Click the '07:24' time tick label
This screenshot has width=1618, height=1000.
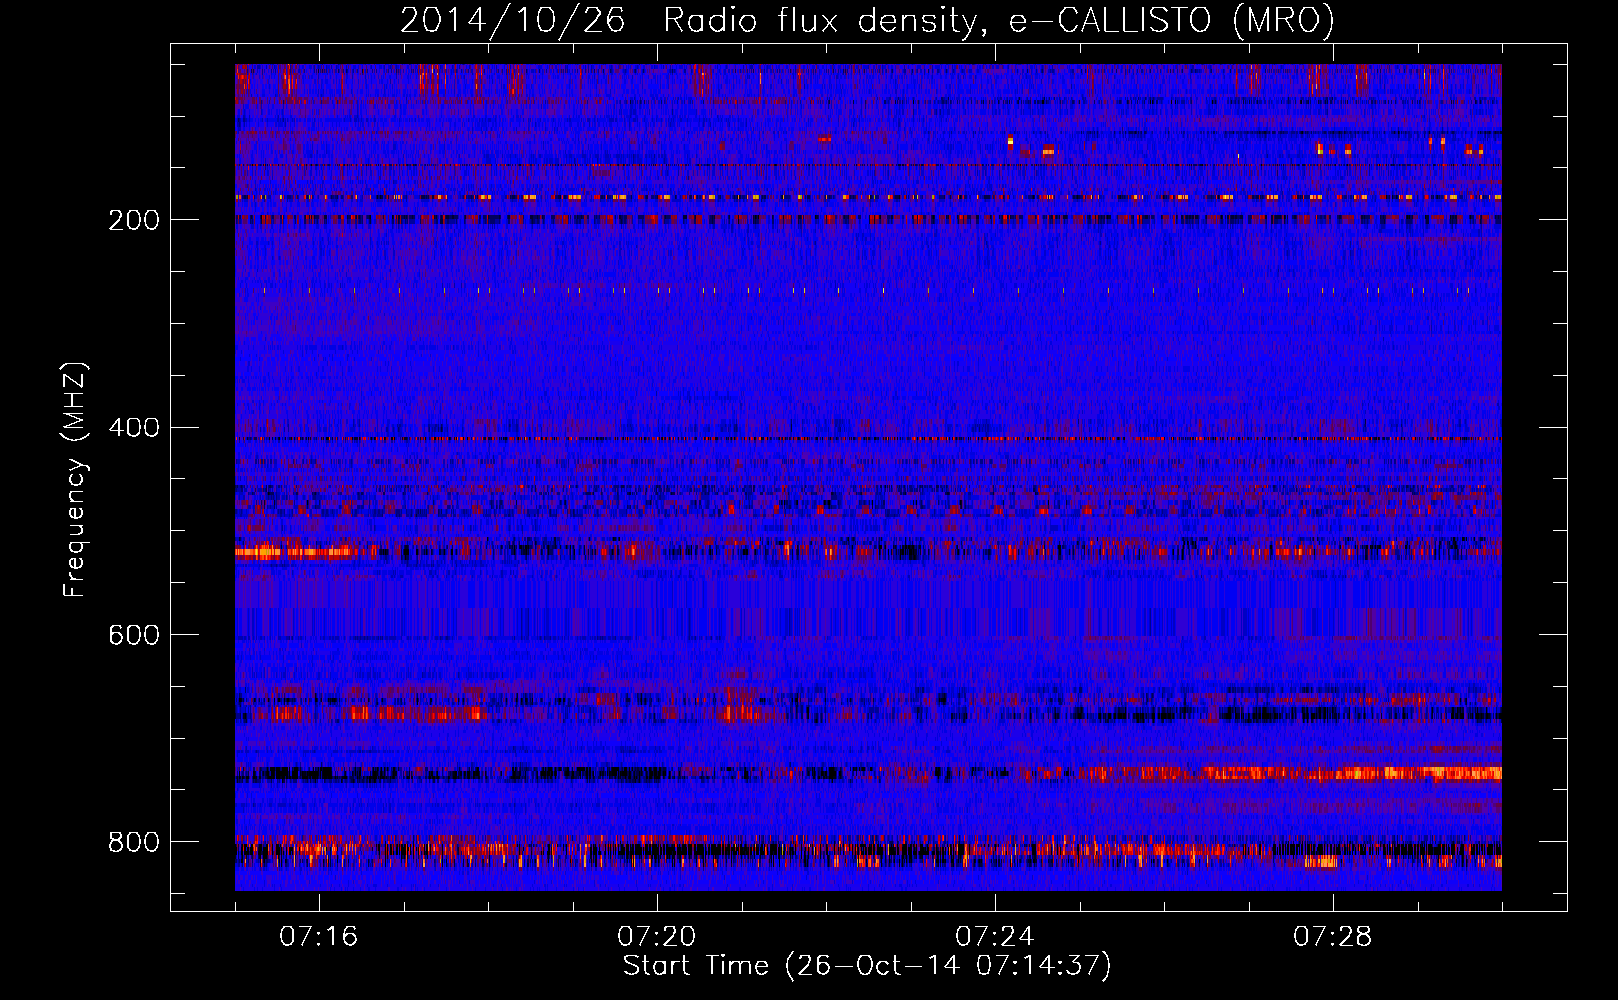tap(994, 937)
